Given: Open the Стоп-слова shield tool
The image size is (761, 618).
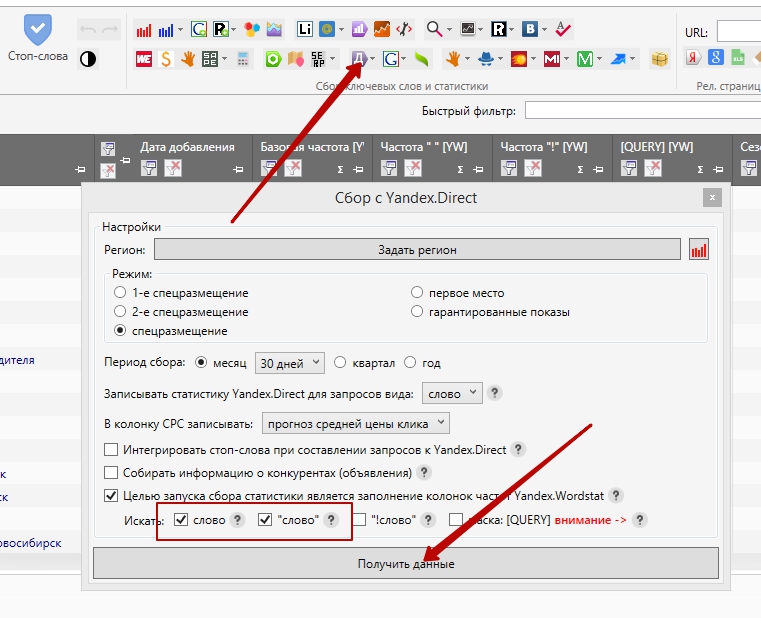Looking at the screenshot, I should [x=38, y=38].
